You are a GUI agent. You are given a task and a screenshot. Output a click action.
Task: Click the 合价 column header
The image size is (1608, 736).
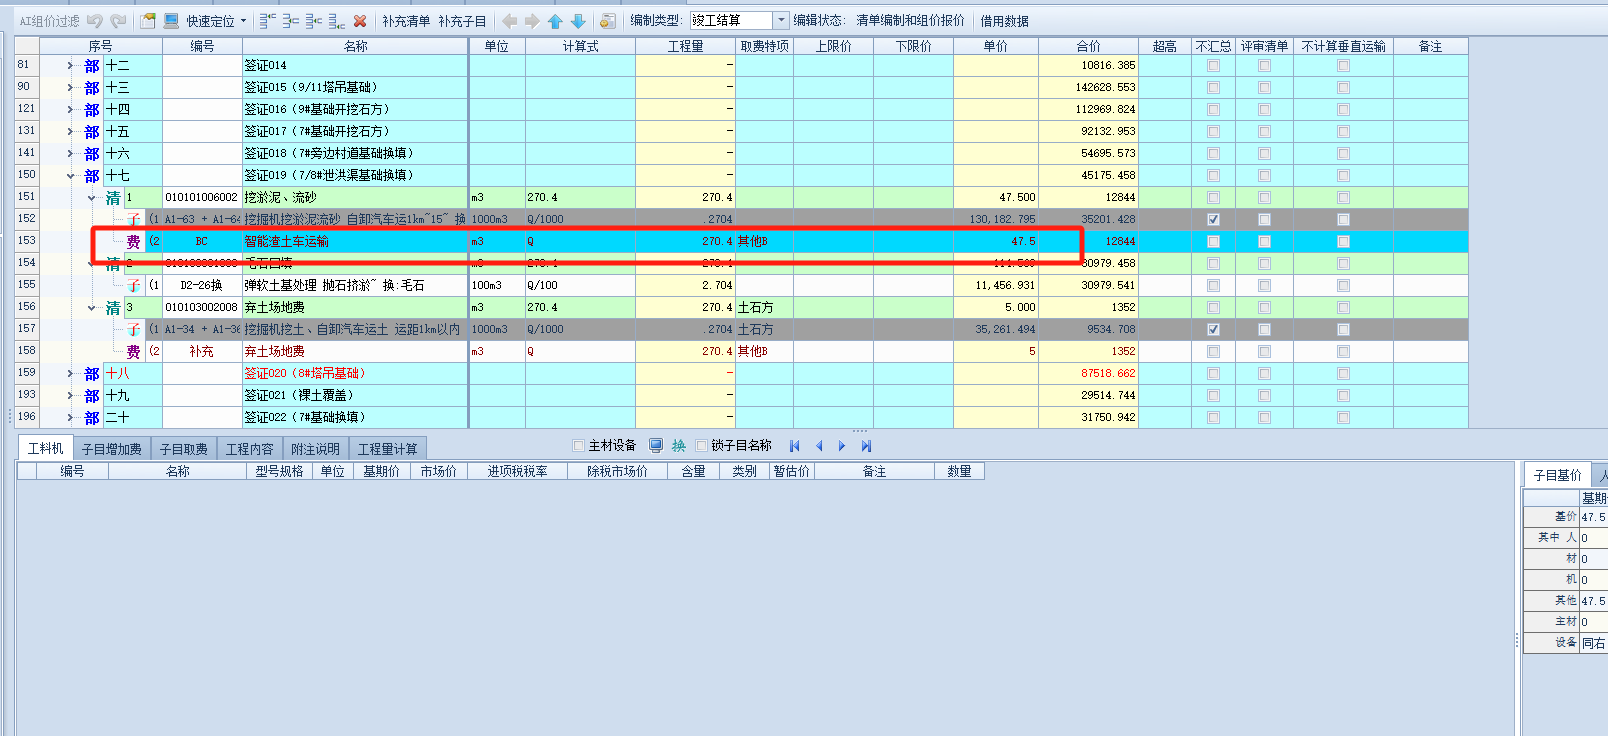click(x=1089, y=46)
